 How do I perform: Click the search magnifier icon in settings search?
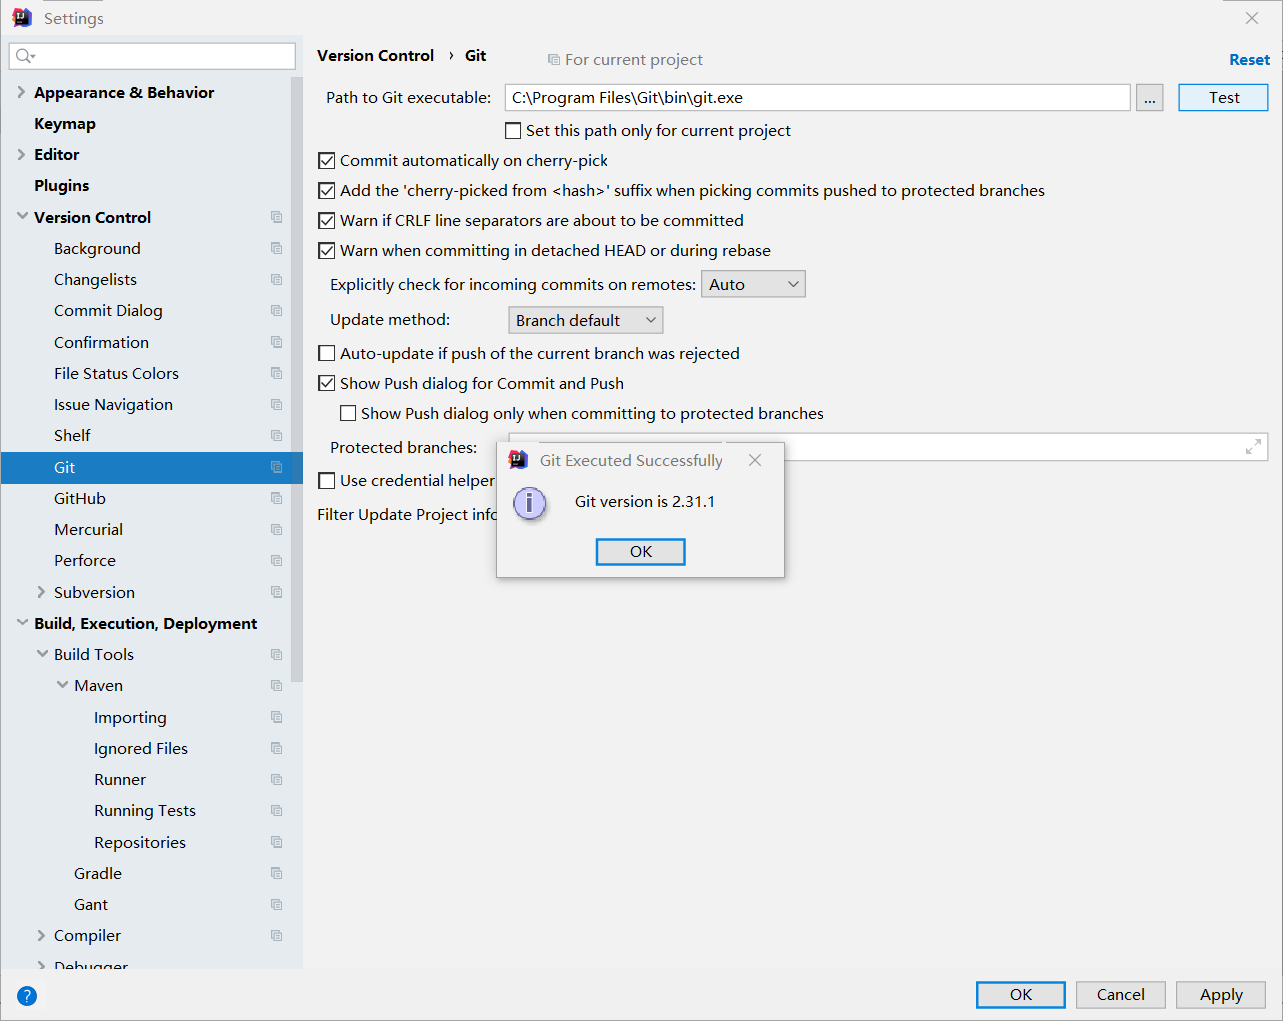coord(25,56)
